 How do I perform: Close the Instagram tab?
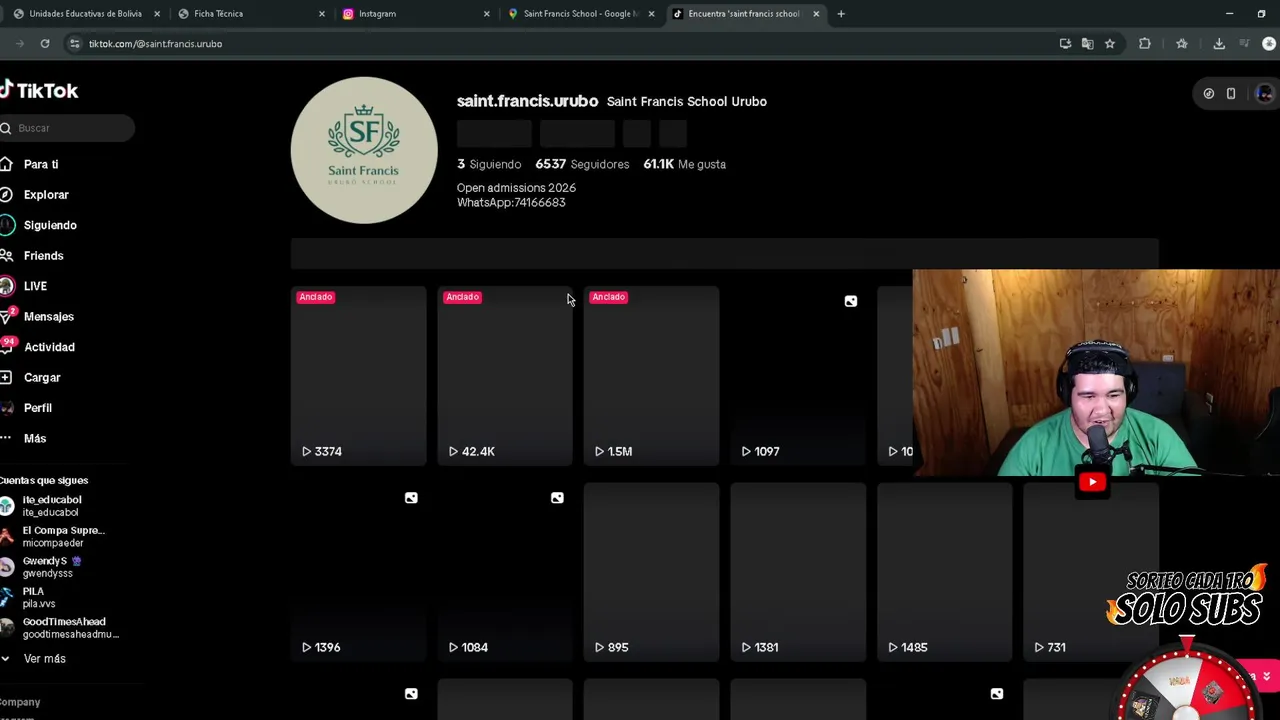(487, 14)
